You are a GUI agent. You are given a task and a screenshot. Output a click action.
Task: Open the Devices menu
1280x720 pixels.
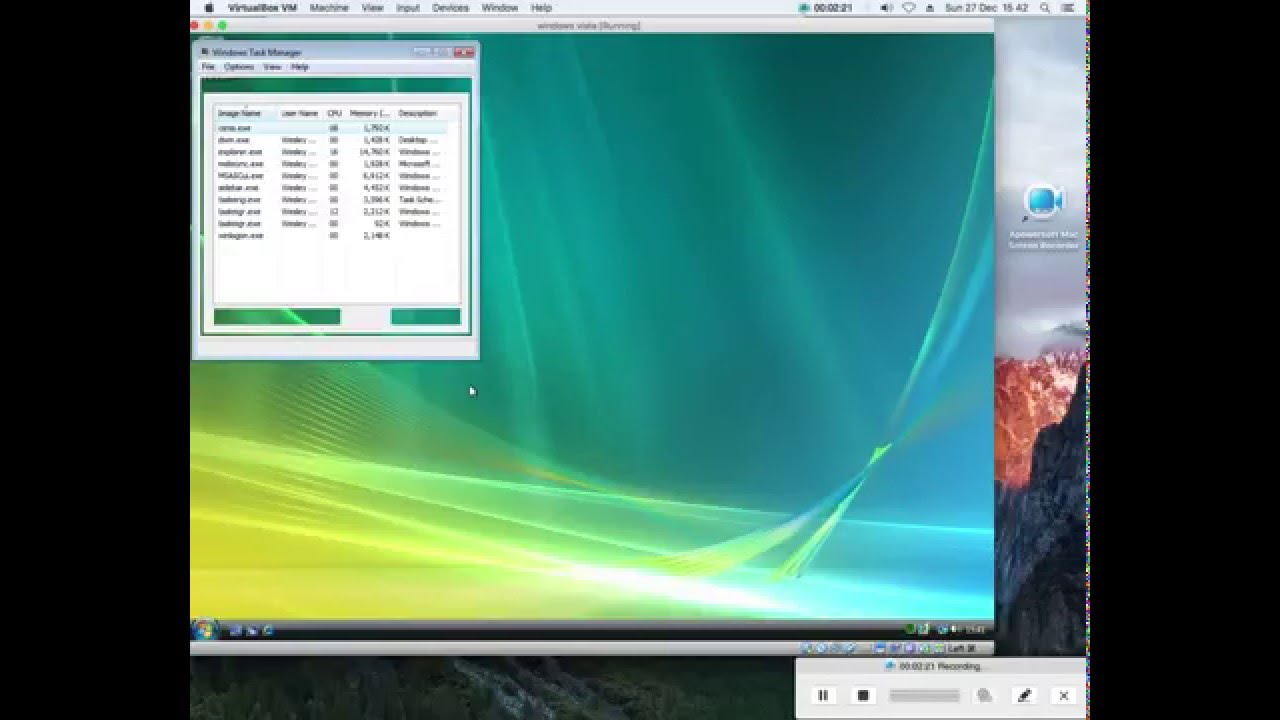(x=450, y=7)
